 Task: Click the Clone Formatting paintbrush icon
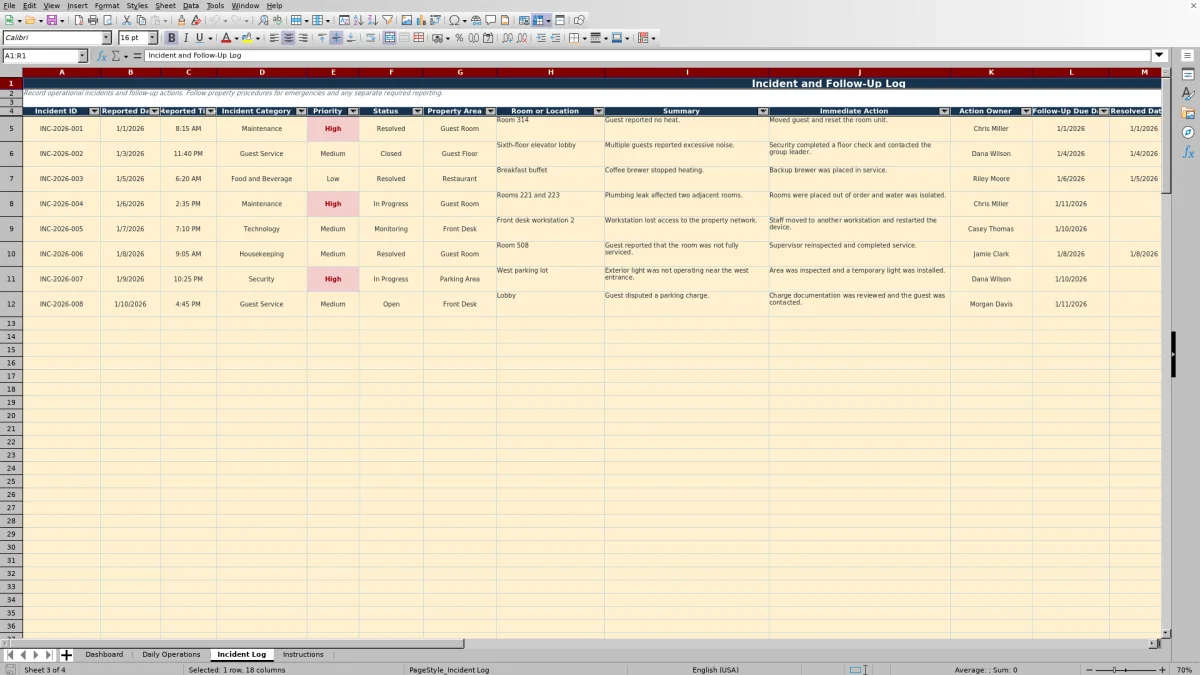tap(181, 20)
